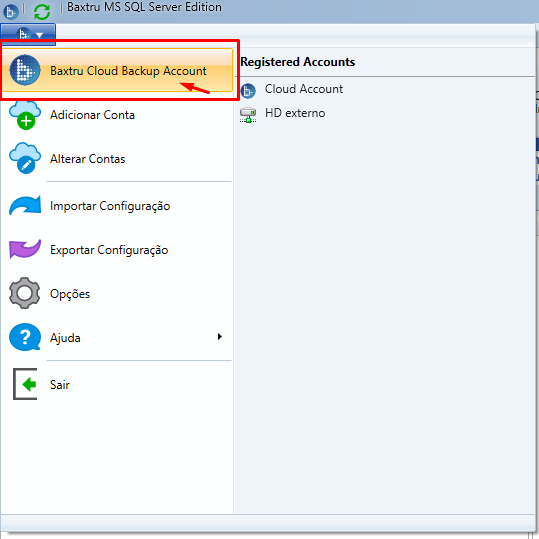
Task: Click the cloud-pencil icon for Alterar Contas
Action: (x=25, y=158)
